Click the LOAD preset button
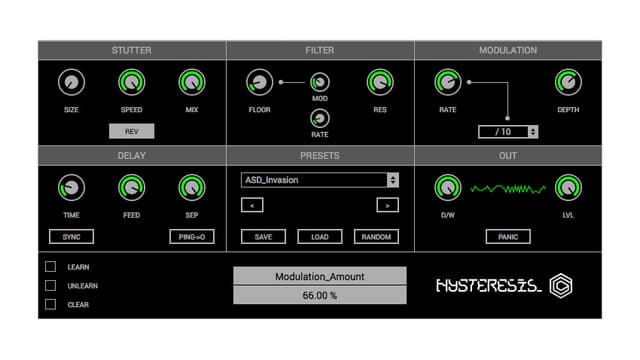Image resolution: width=640 pixels, height=360 pixels. click(x=320, y=237)
